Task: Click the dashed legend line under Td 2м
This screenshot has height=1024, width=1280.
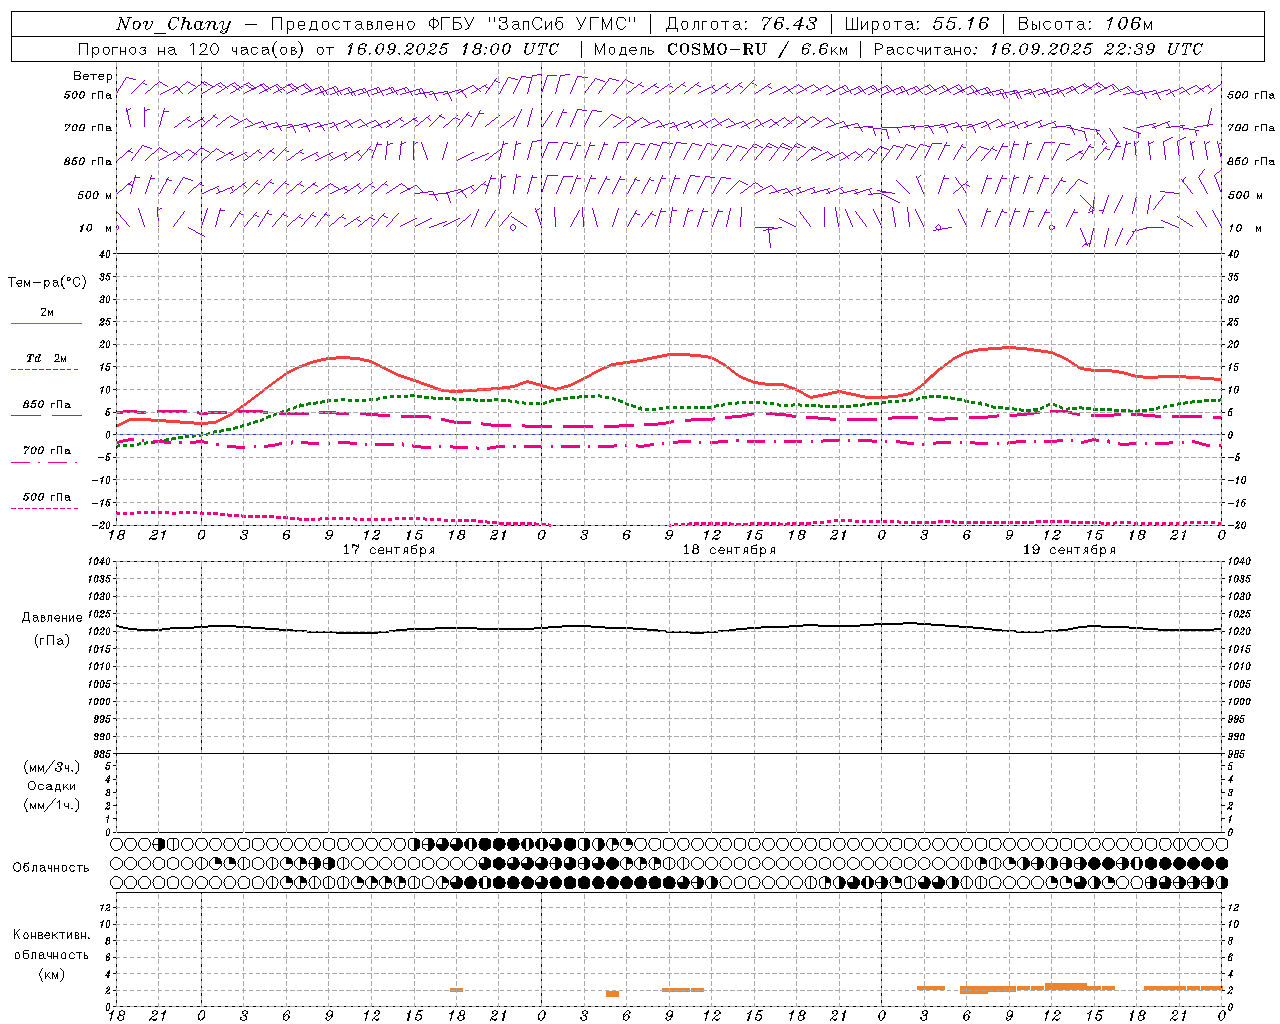Action: click(44, 370)
